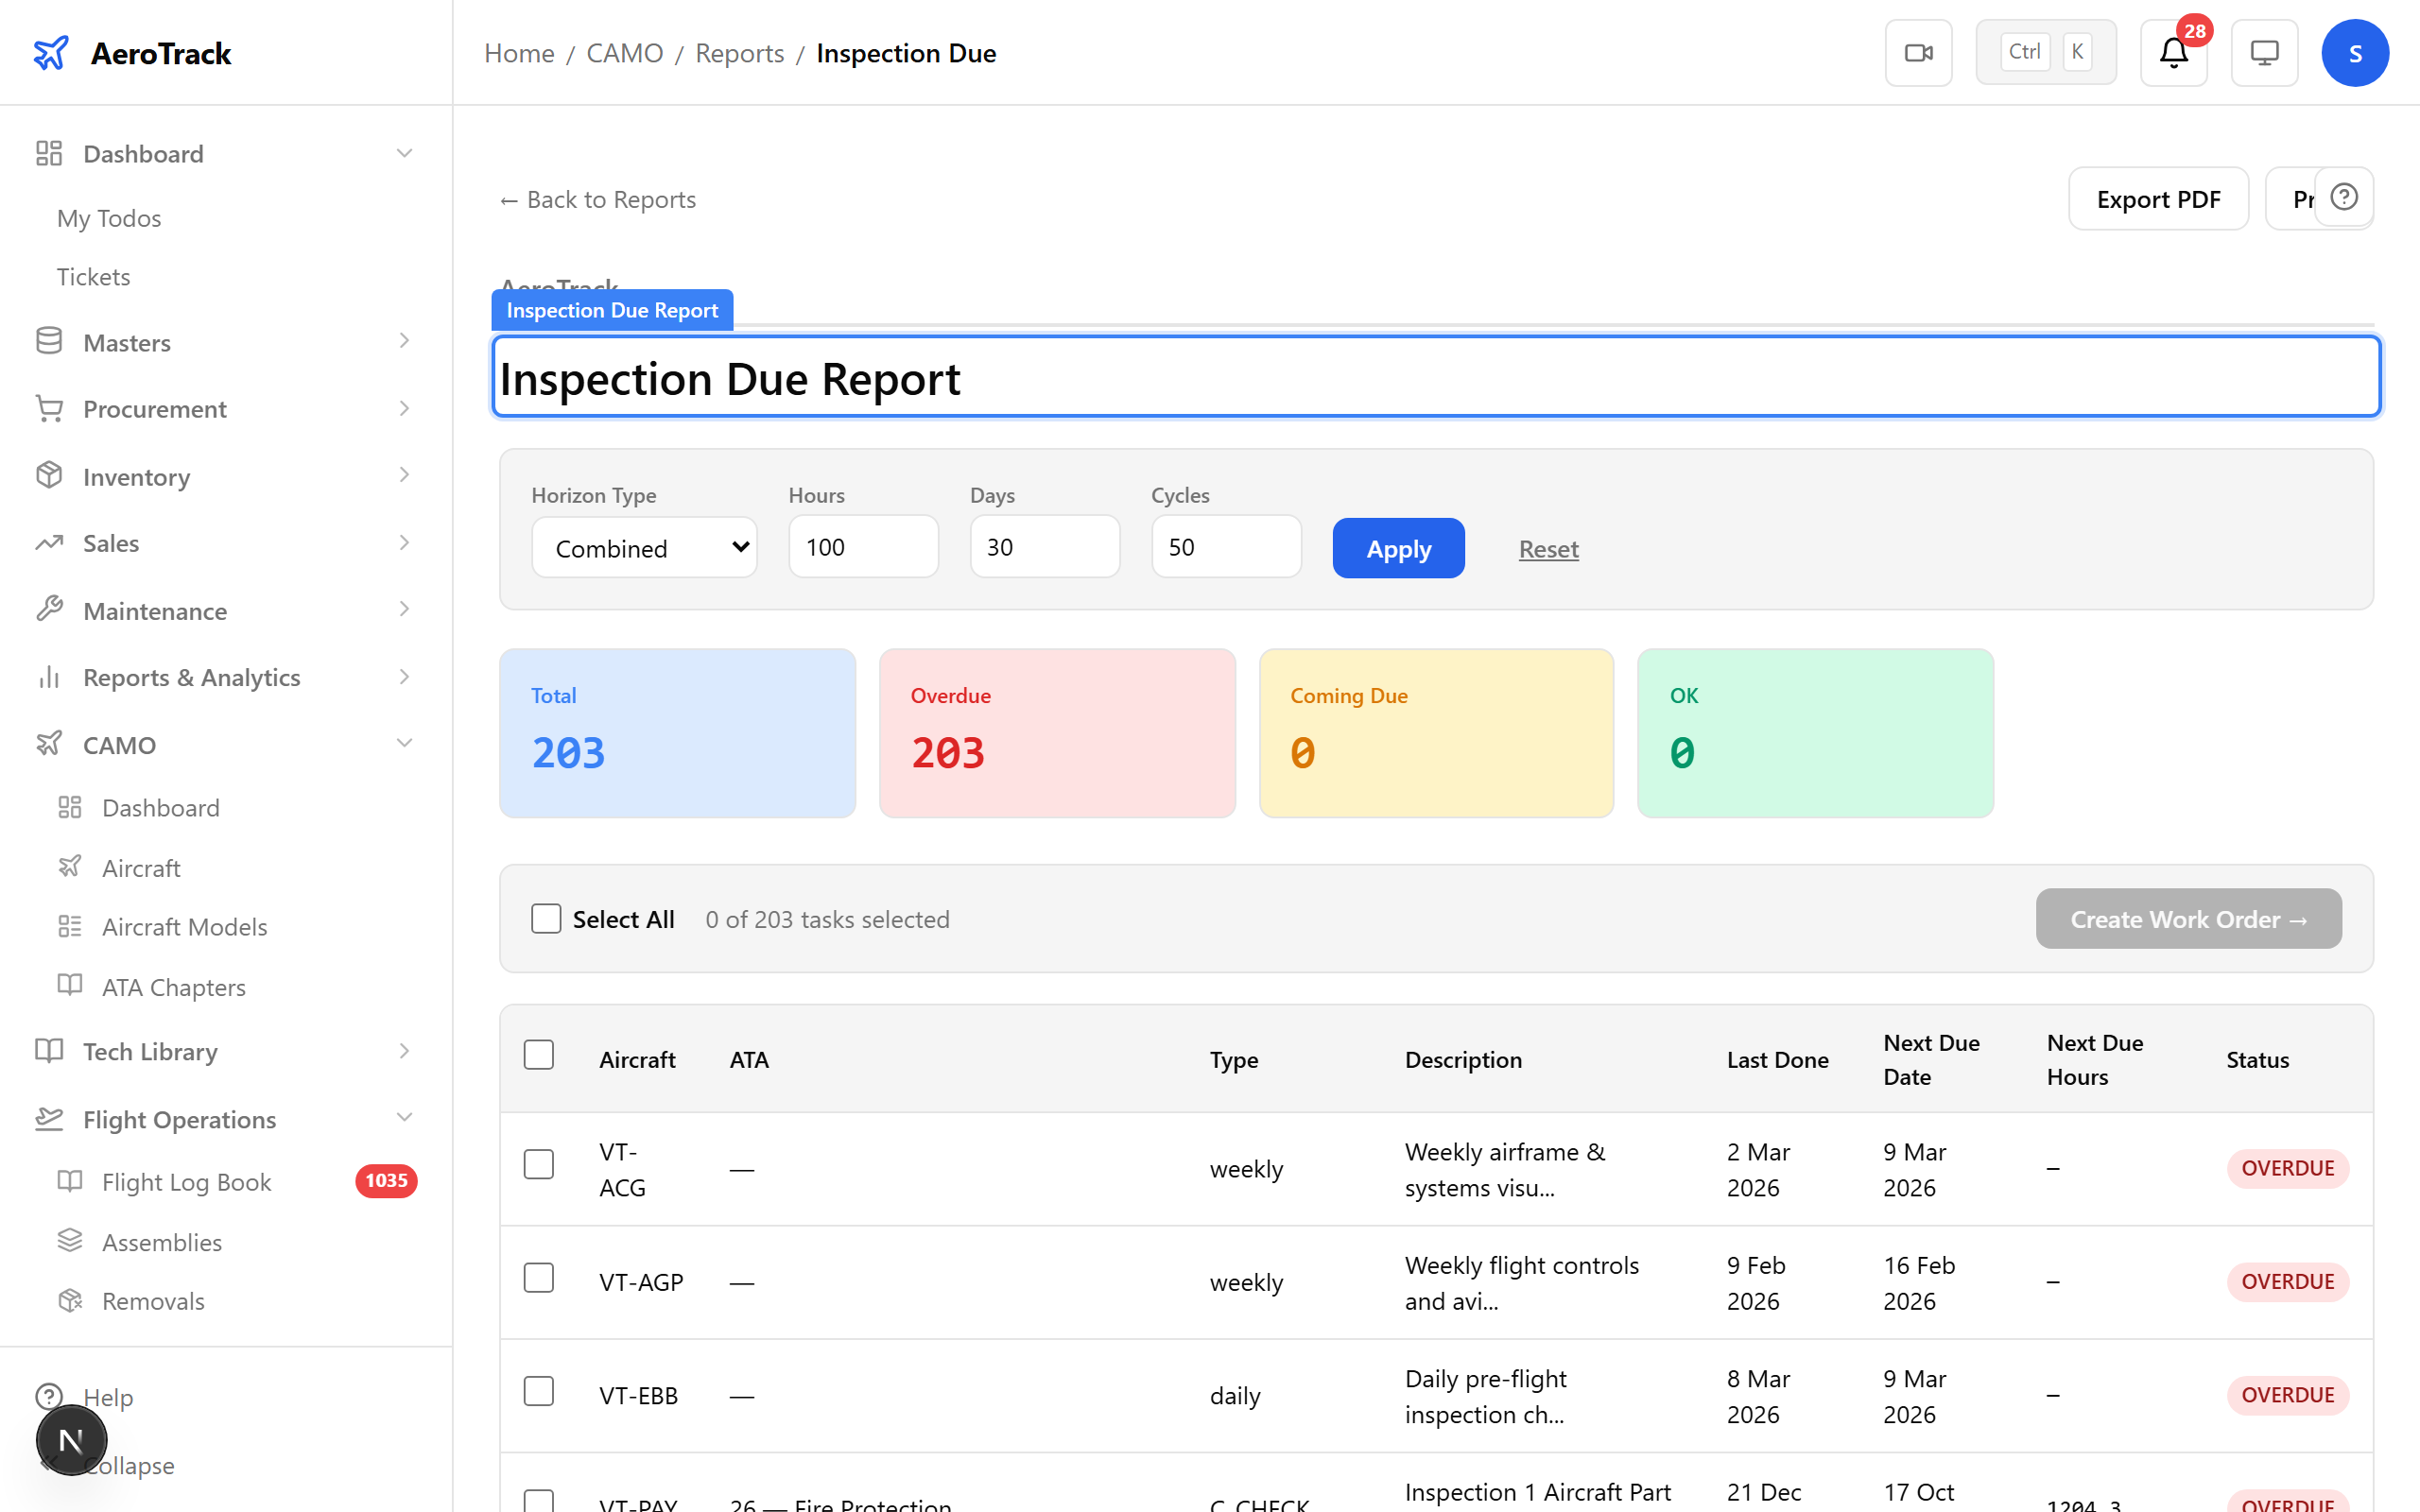Open Flight Log Book showing 1035 badge
Image resolution: width=2420 pixels, height=1512 pixels.
(186, 1181)
